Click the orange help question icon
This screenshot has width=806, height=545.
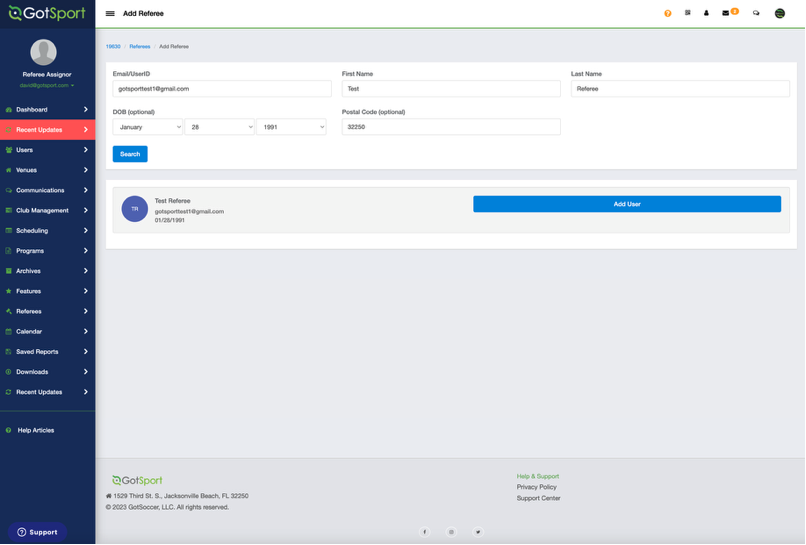[668, 14]
